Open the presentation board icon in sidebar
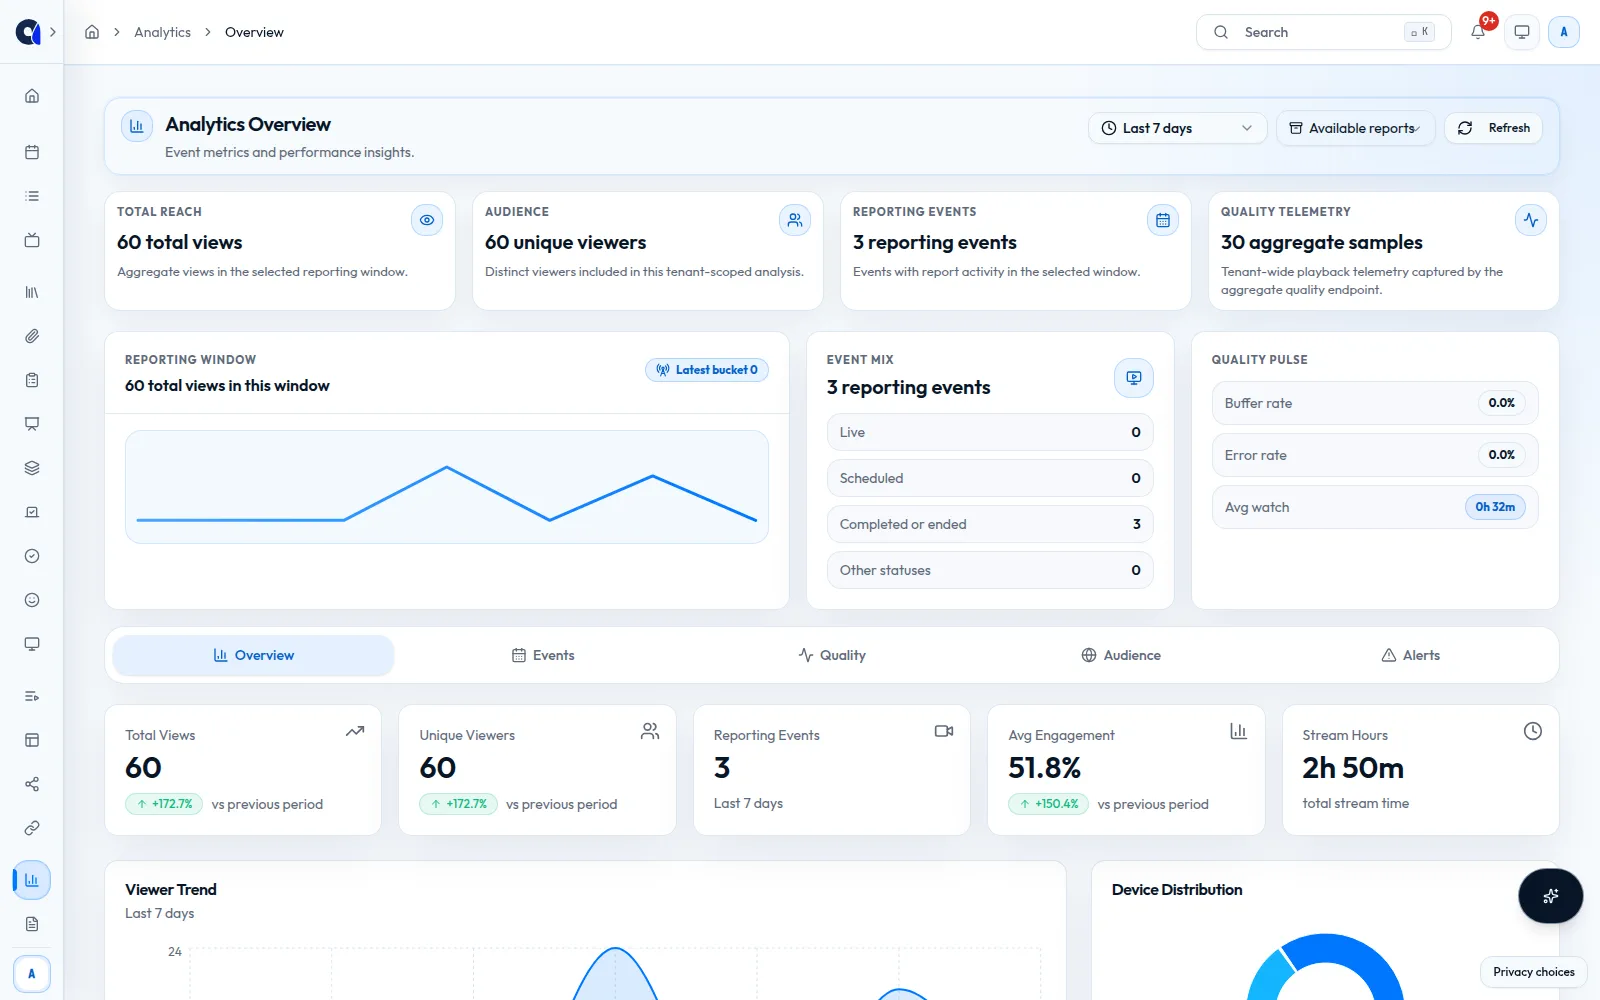The height and width of the screenshot is (1000, 1600). [32, 424]
